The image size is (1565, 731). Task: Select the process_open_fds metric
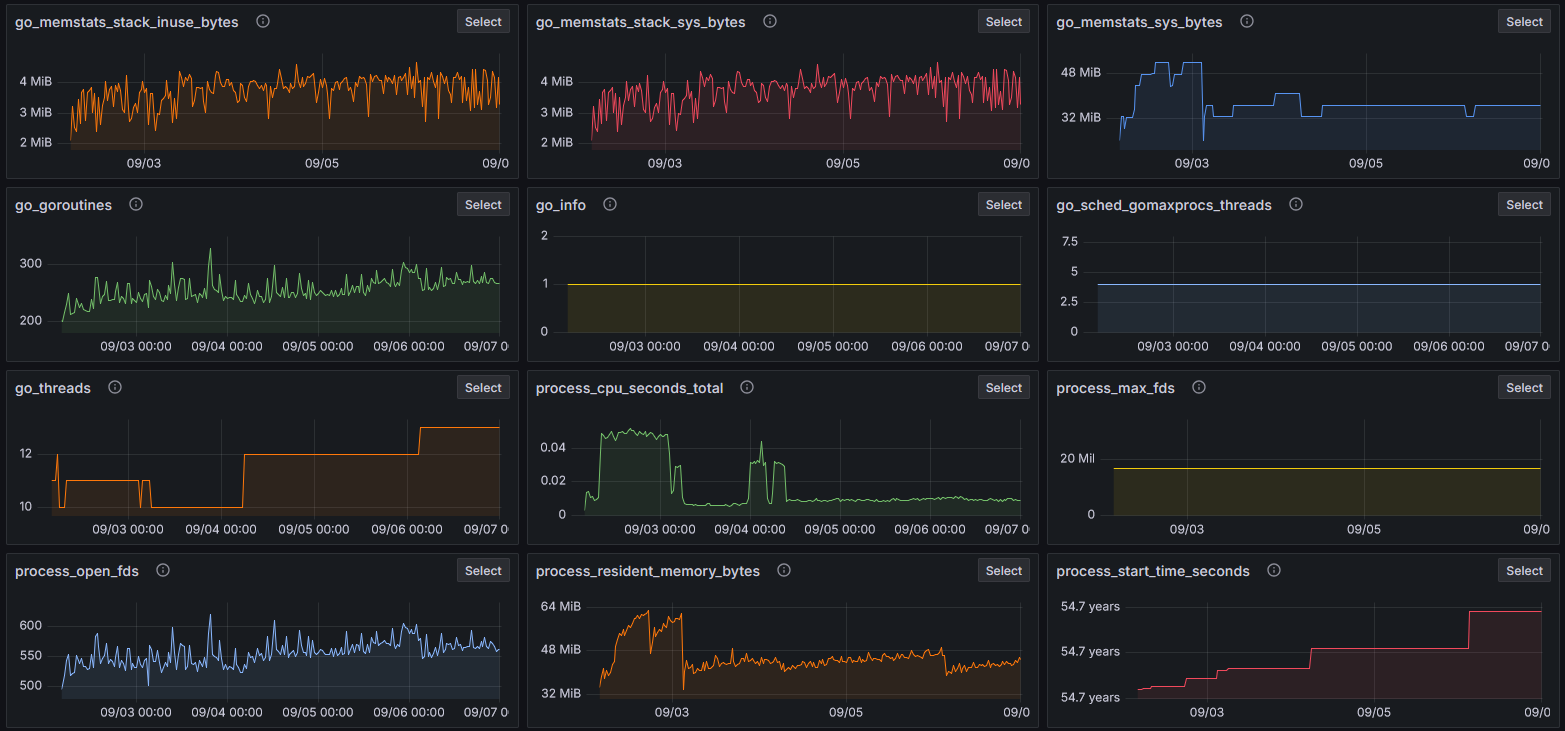pos(483,570)
